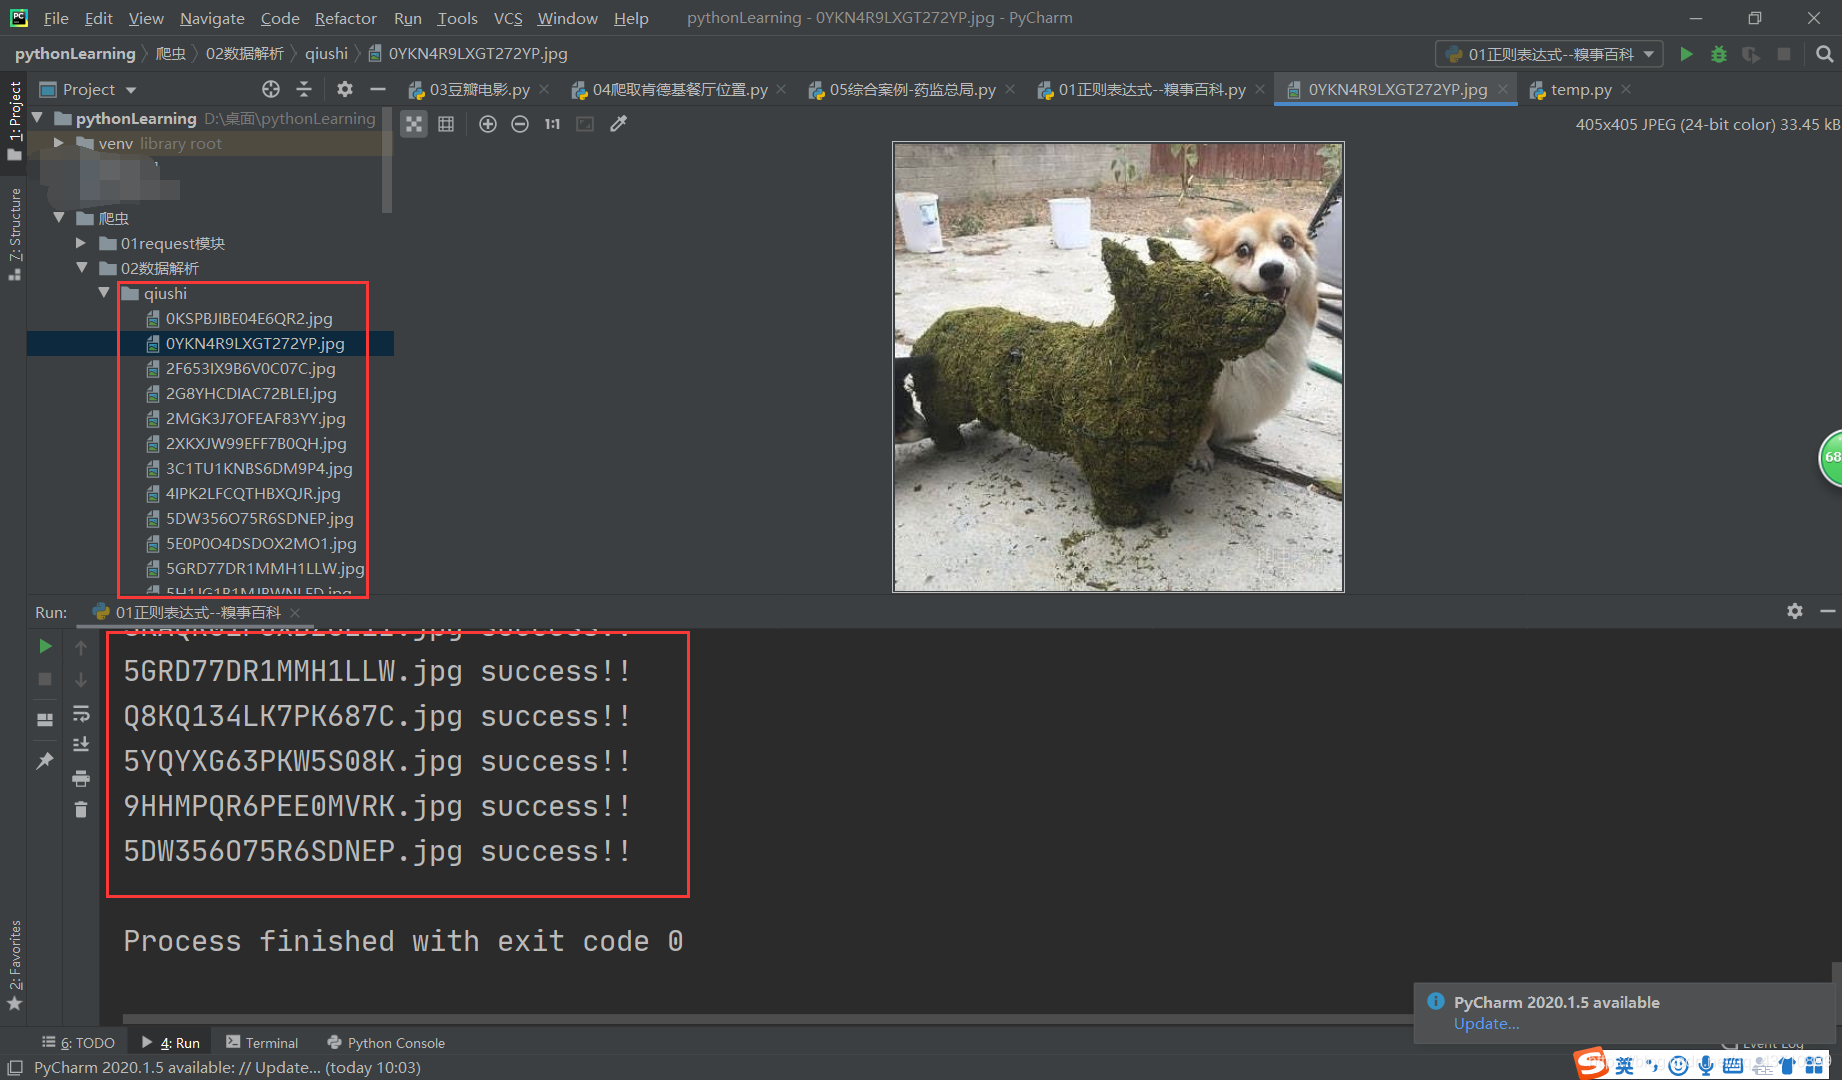Expand the 01request模块 folder
Screen dimensions: 1842x1080
click(x=81, y=243)
